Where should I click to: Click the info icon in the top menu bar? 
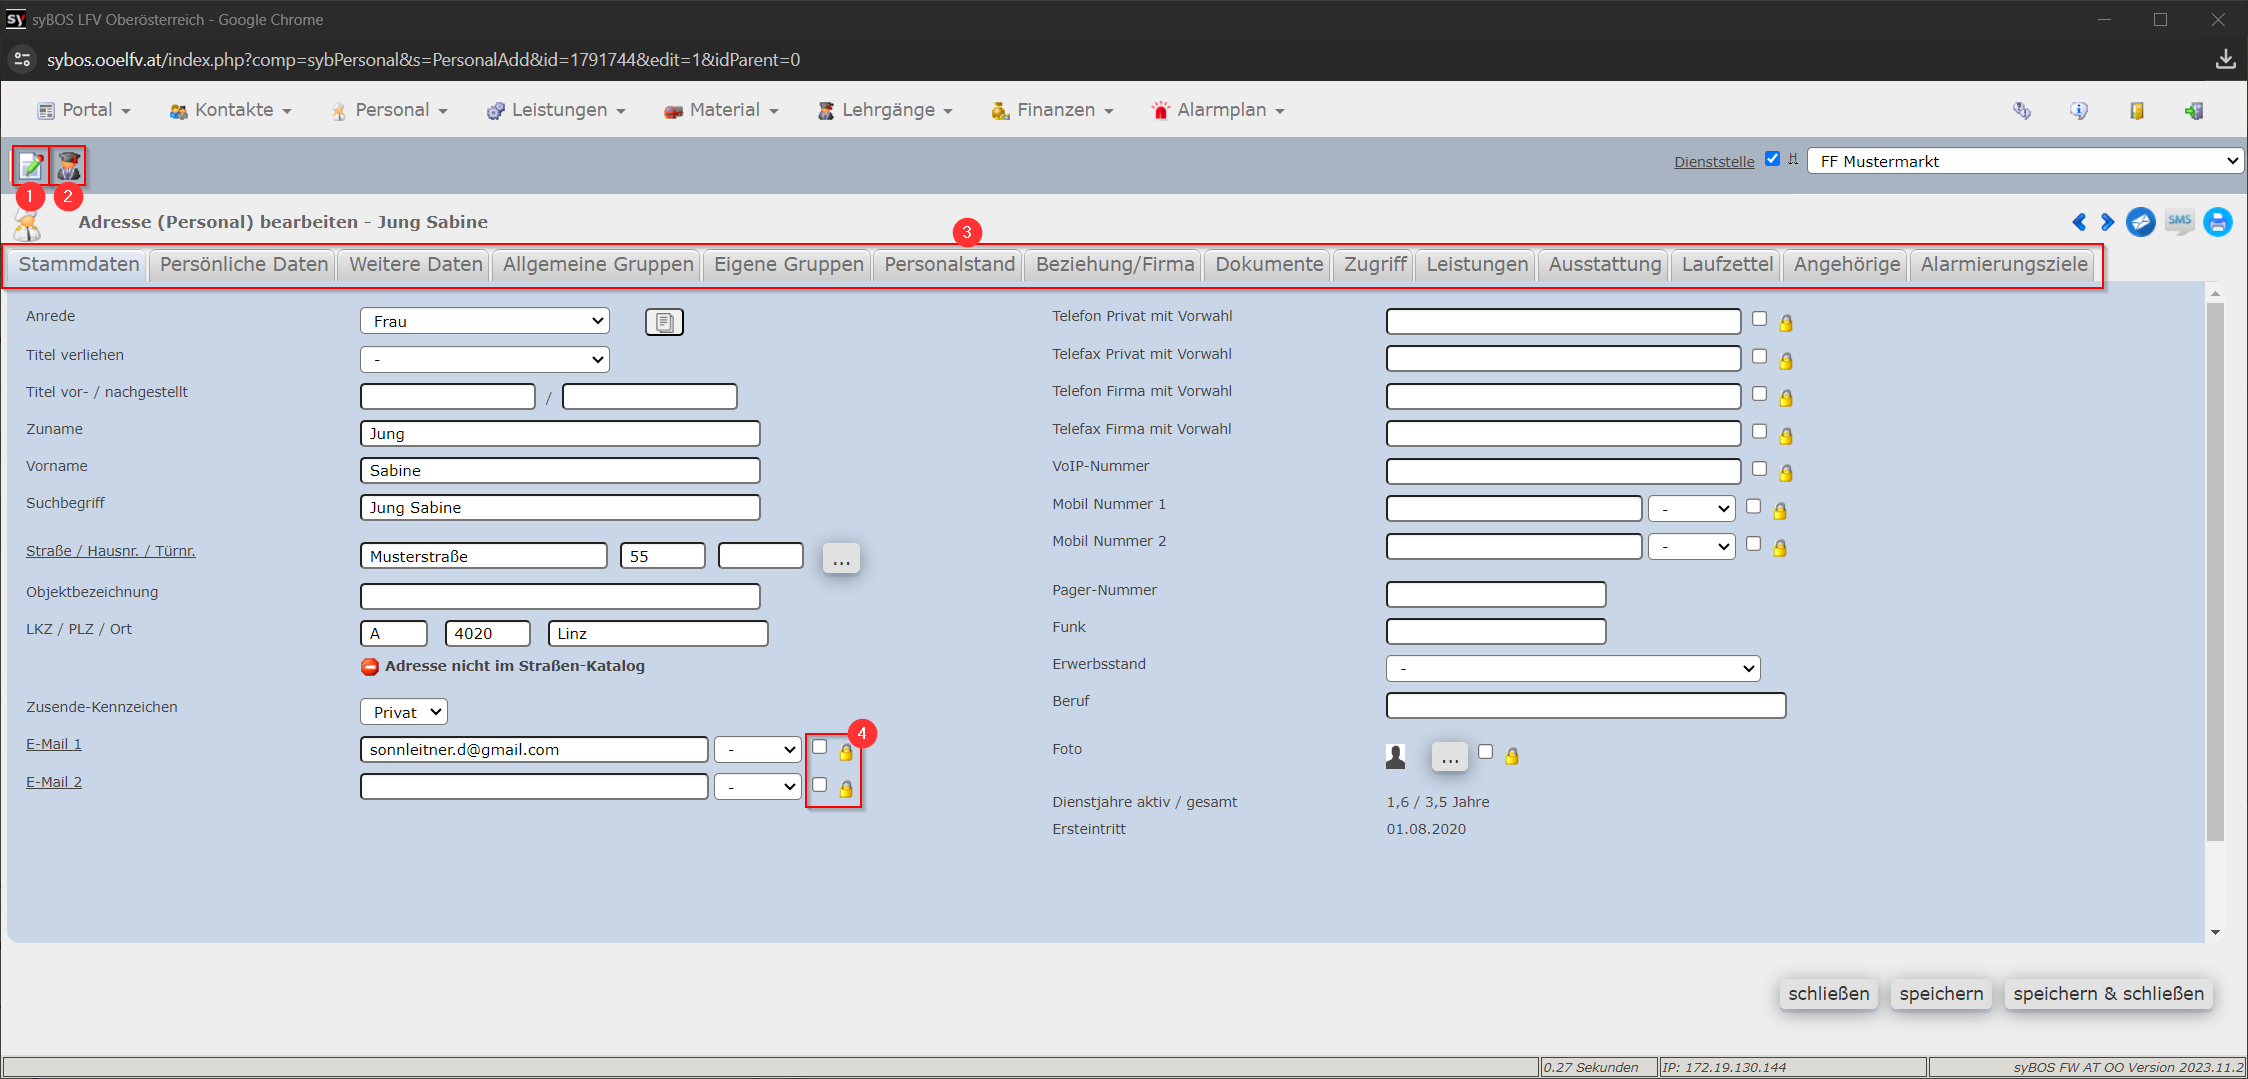[x=2079, y=111]
